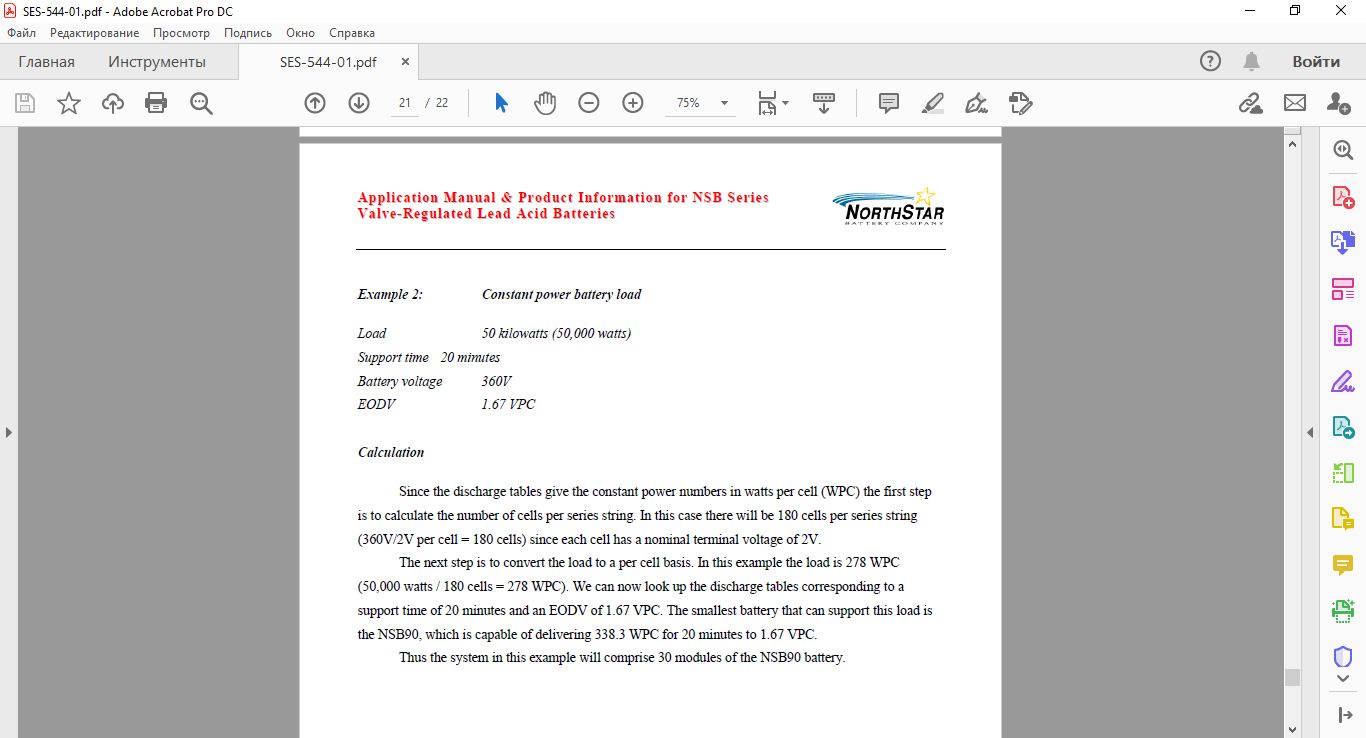Open the Файл menu

21,33
